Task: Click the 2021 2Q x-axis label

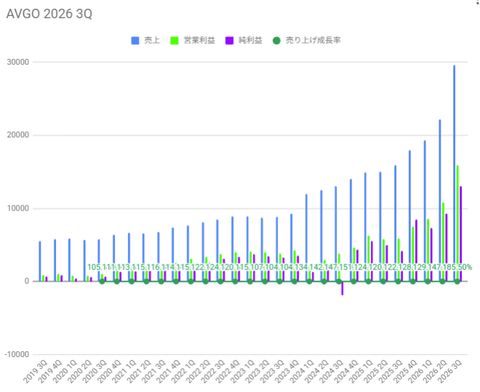Action: pos(140,371)
